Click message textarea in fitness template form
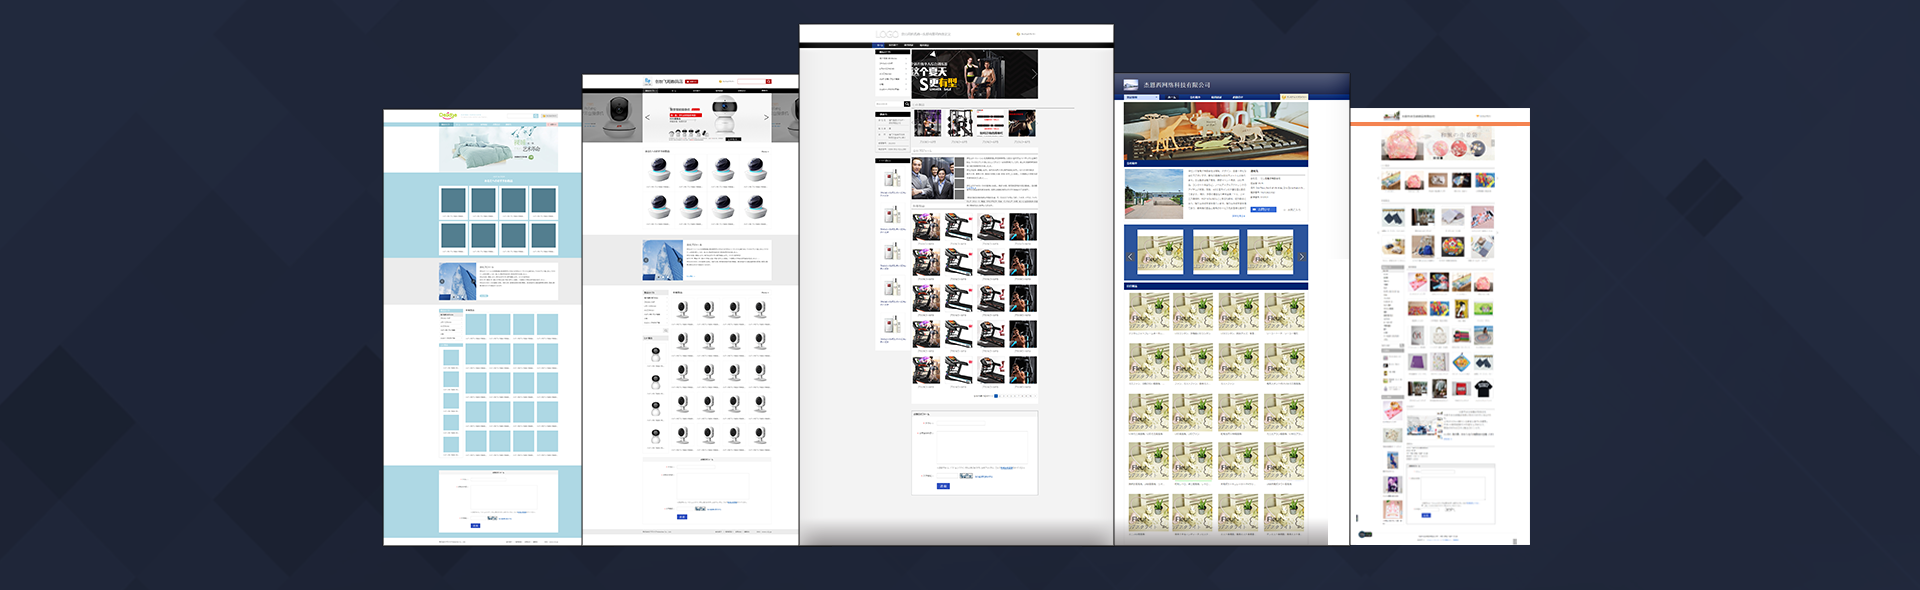The width and height of the screenshot is (1920, 590). [x=981, y=447]
